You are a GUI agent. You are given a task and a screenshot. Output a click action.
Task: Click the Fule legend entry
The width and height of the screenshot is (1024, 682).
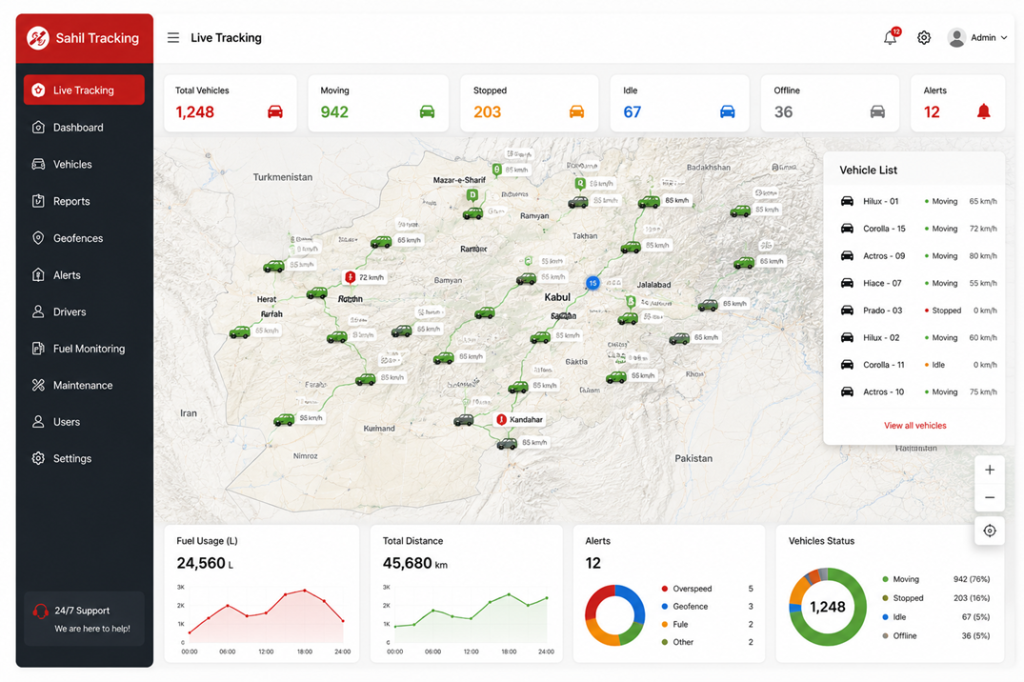click(708, 625)
